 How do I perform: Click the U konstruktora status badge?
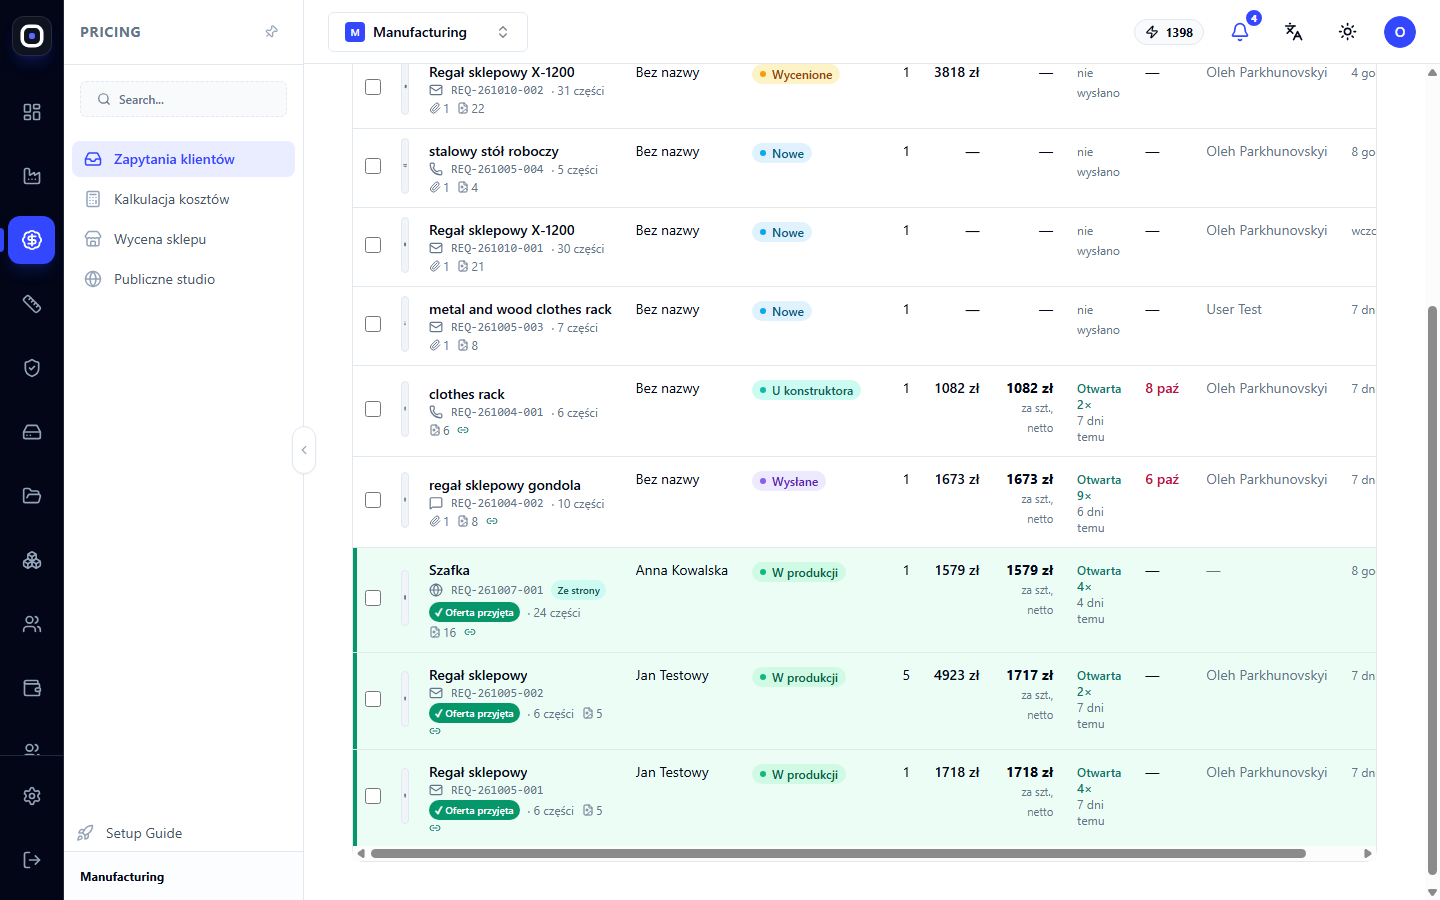[x=806, y=391]
